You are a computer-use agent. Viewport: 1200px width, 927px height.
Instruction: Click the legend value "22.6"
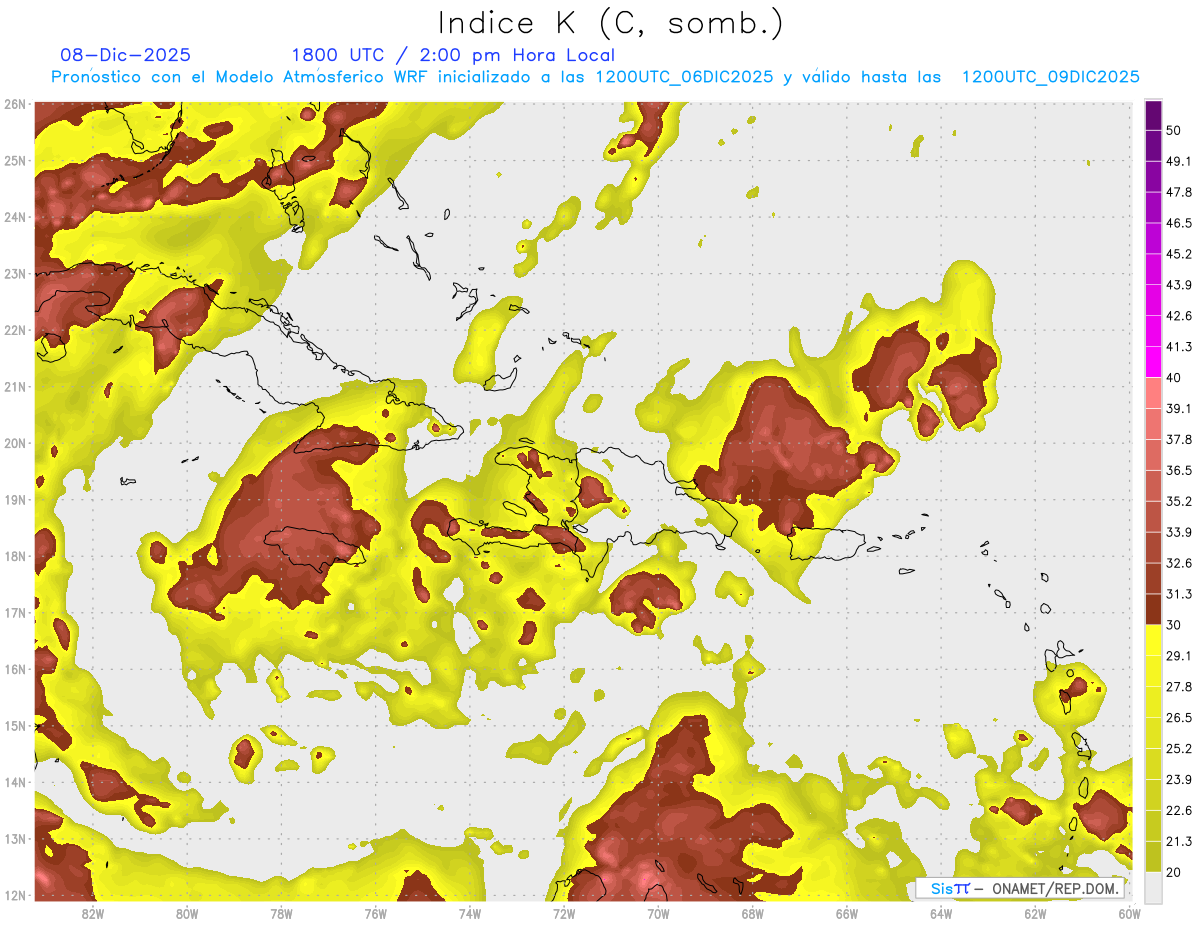[1178, 811]
